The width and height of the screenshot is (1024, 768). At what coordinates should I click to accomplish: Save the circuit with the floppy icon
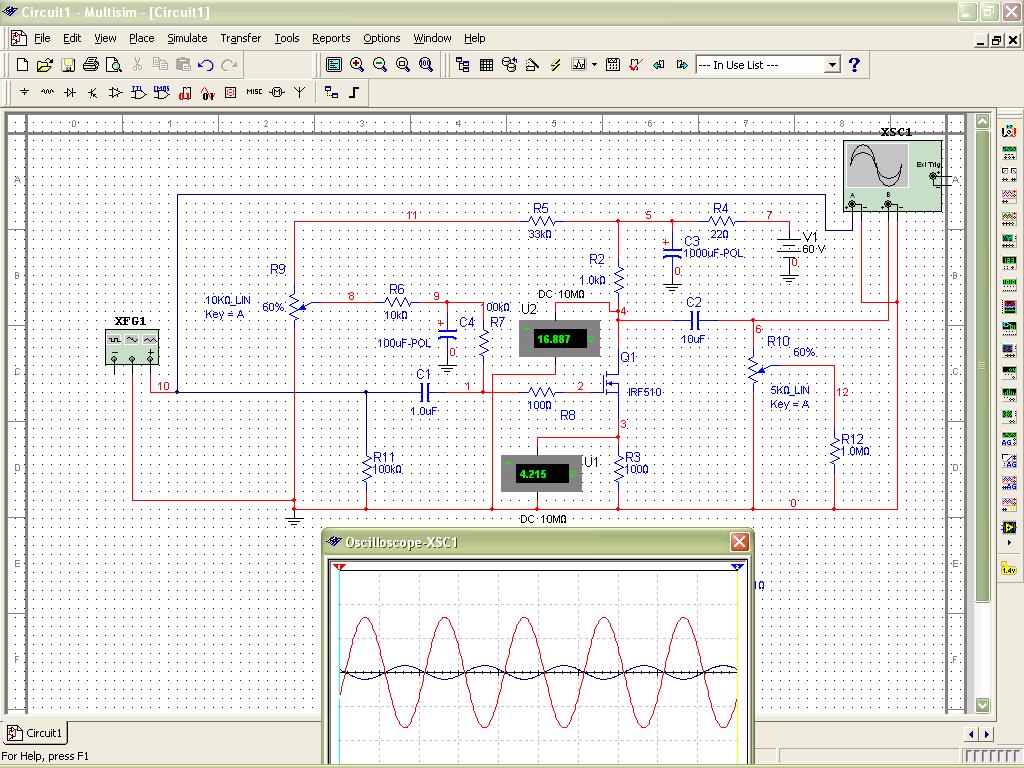(x=67, y=65)
